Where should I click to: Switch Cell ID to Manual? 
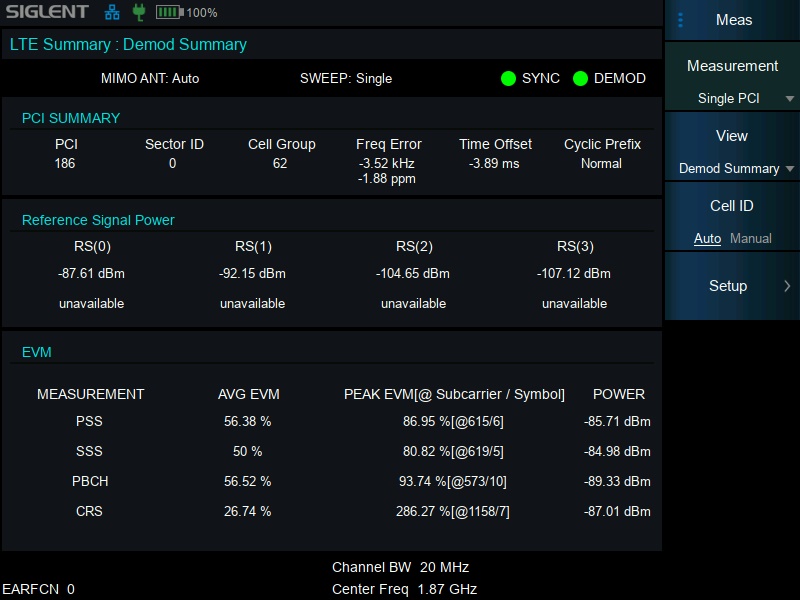coord(751,238)
